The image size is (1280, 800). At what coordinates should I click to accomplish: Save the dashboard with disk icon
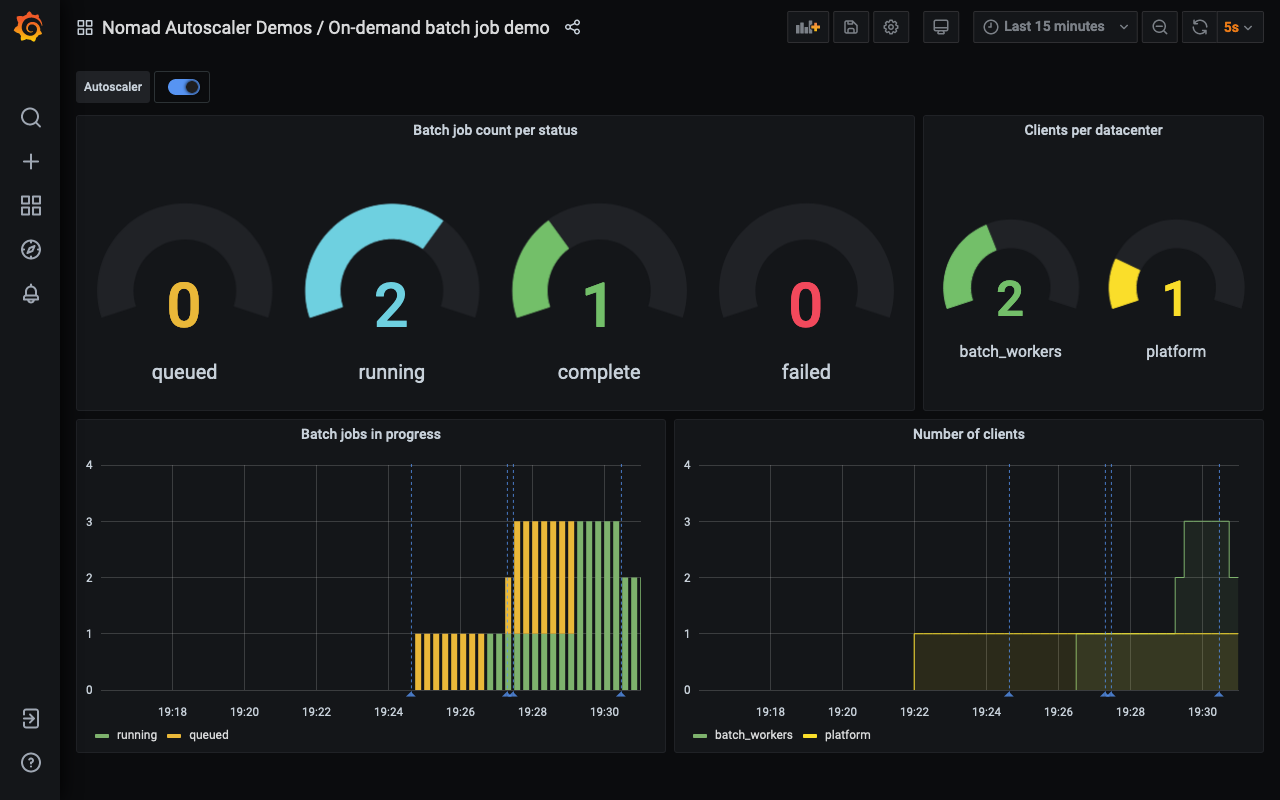click(851, 27)
